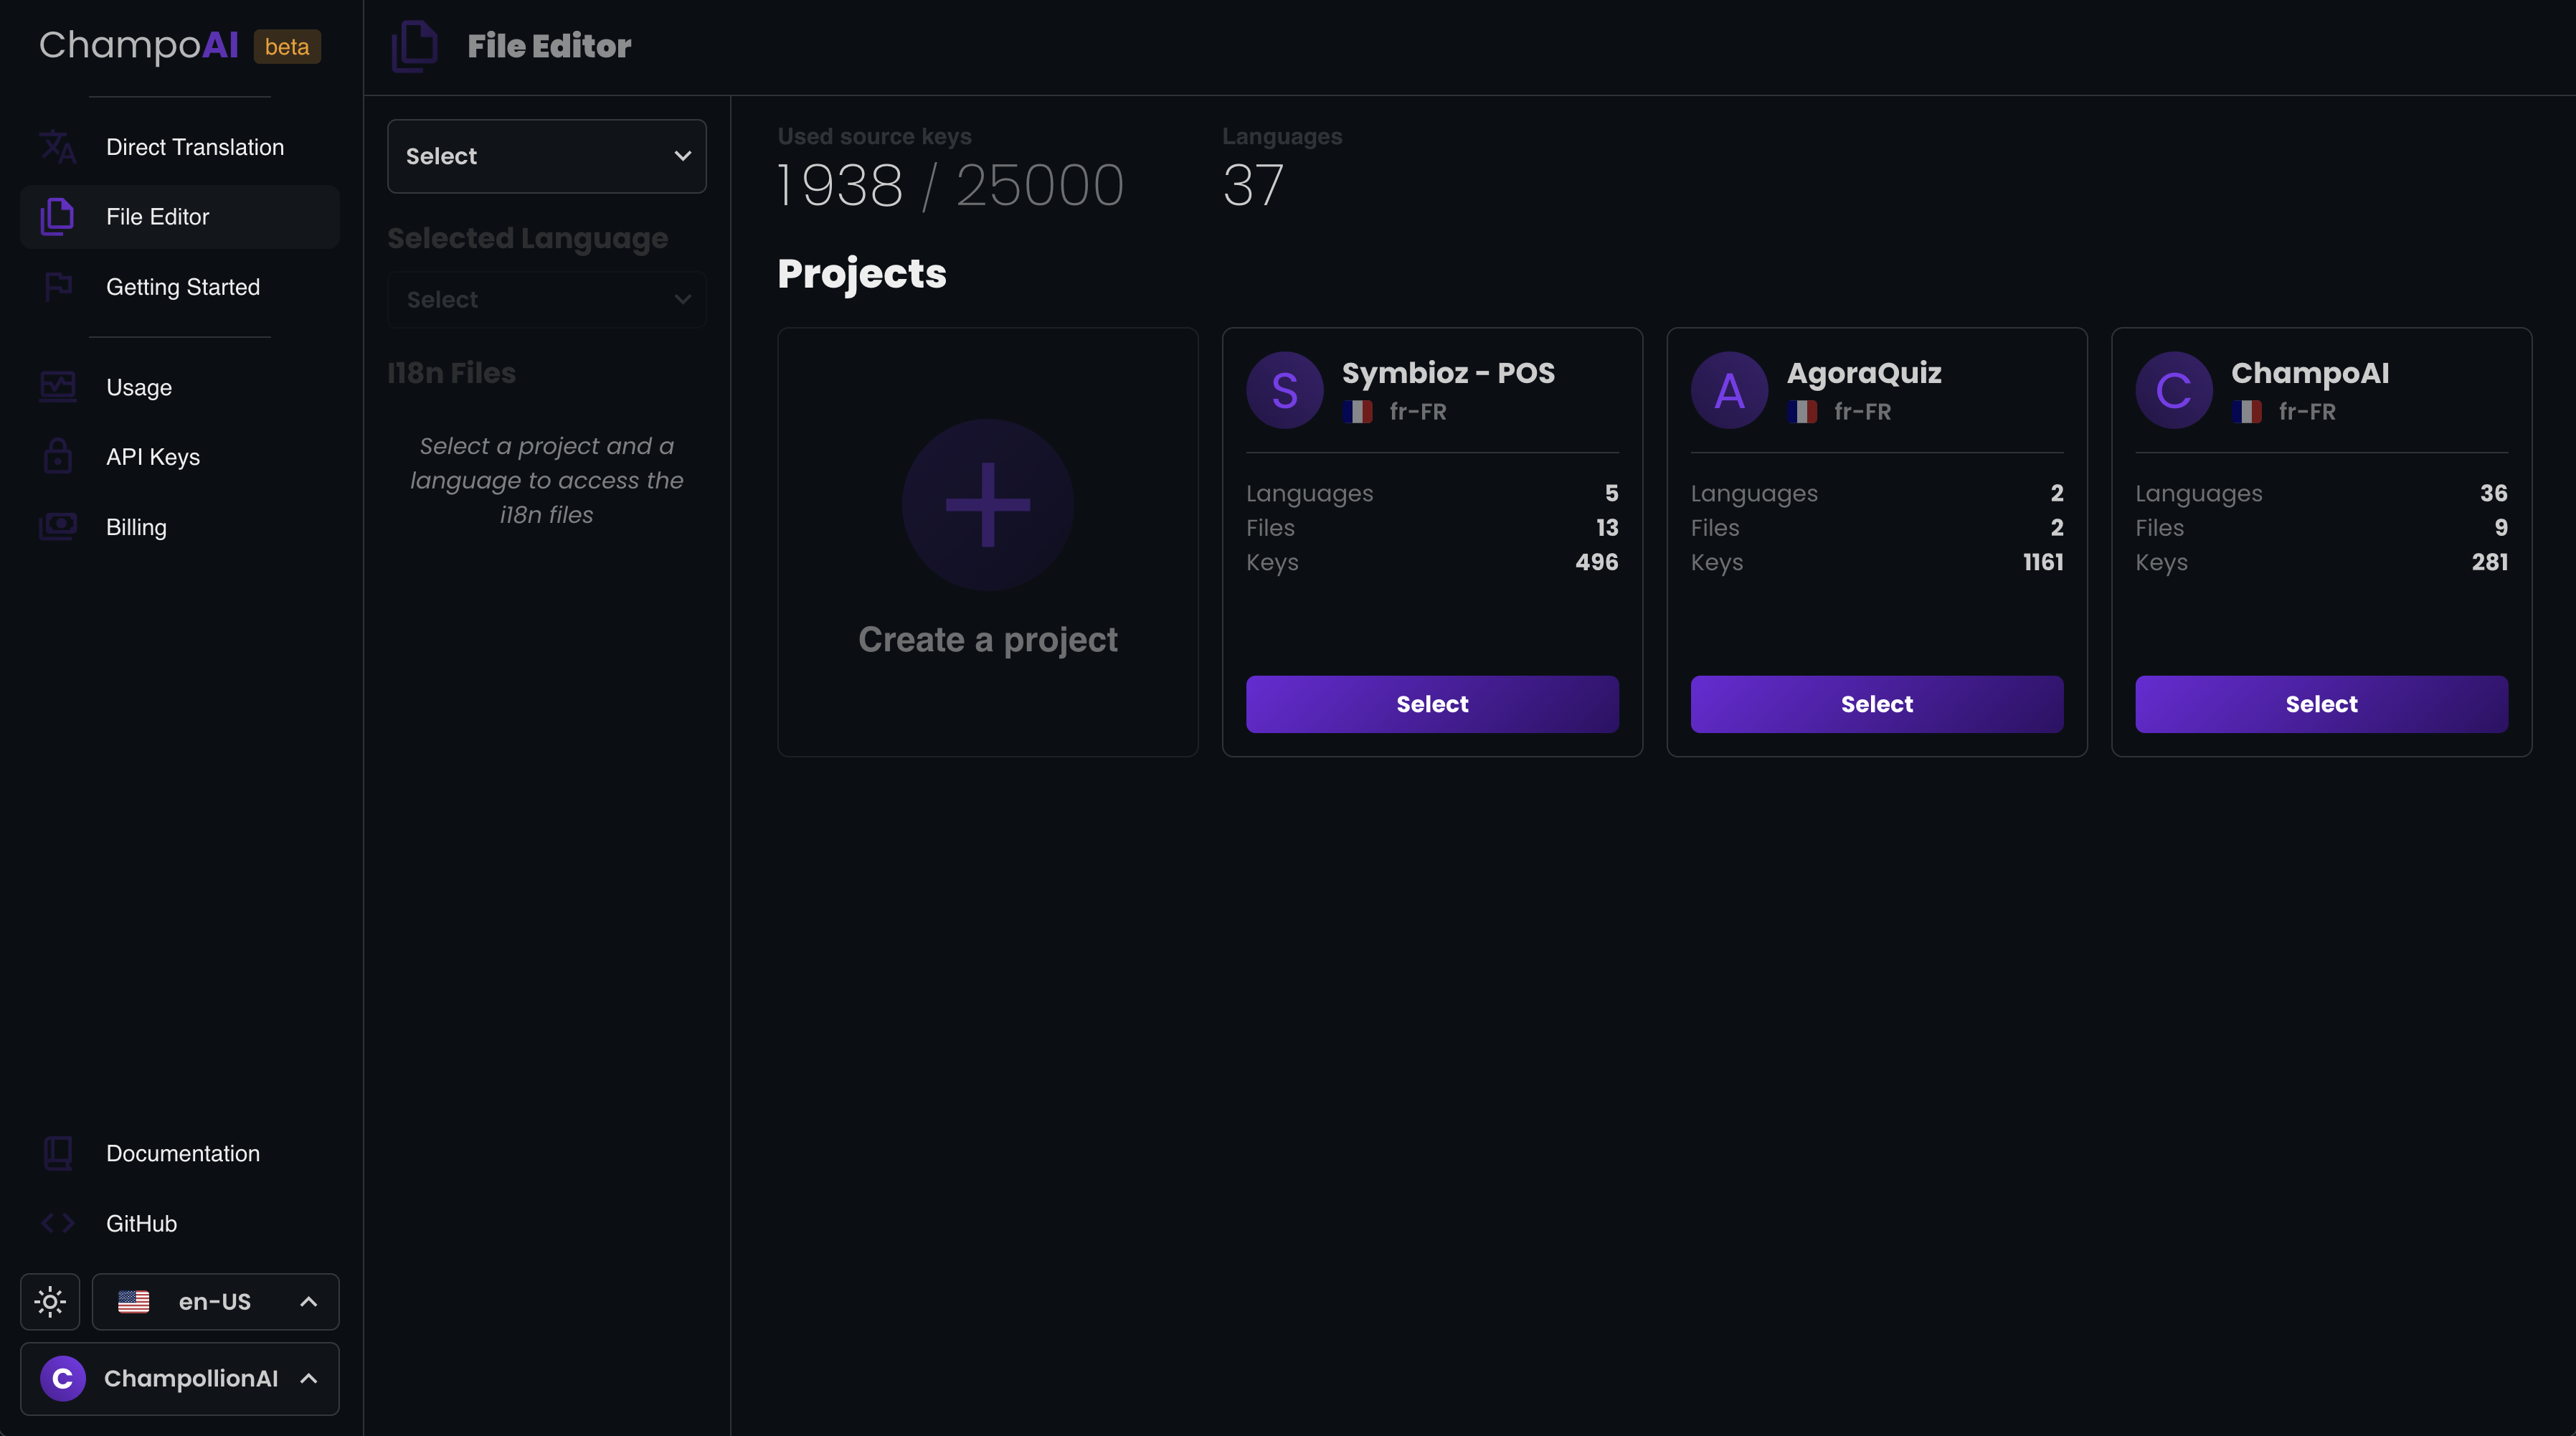Select the Symbioz - POS project
The image size is (2576, 1436).
coord(1432,704)
